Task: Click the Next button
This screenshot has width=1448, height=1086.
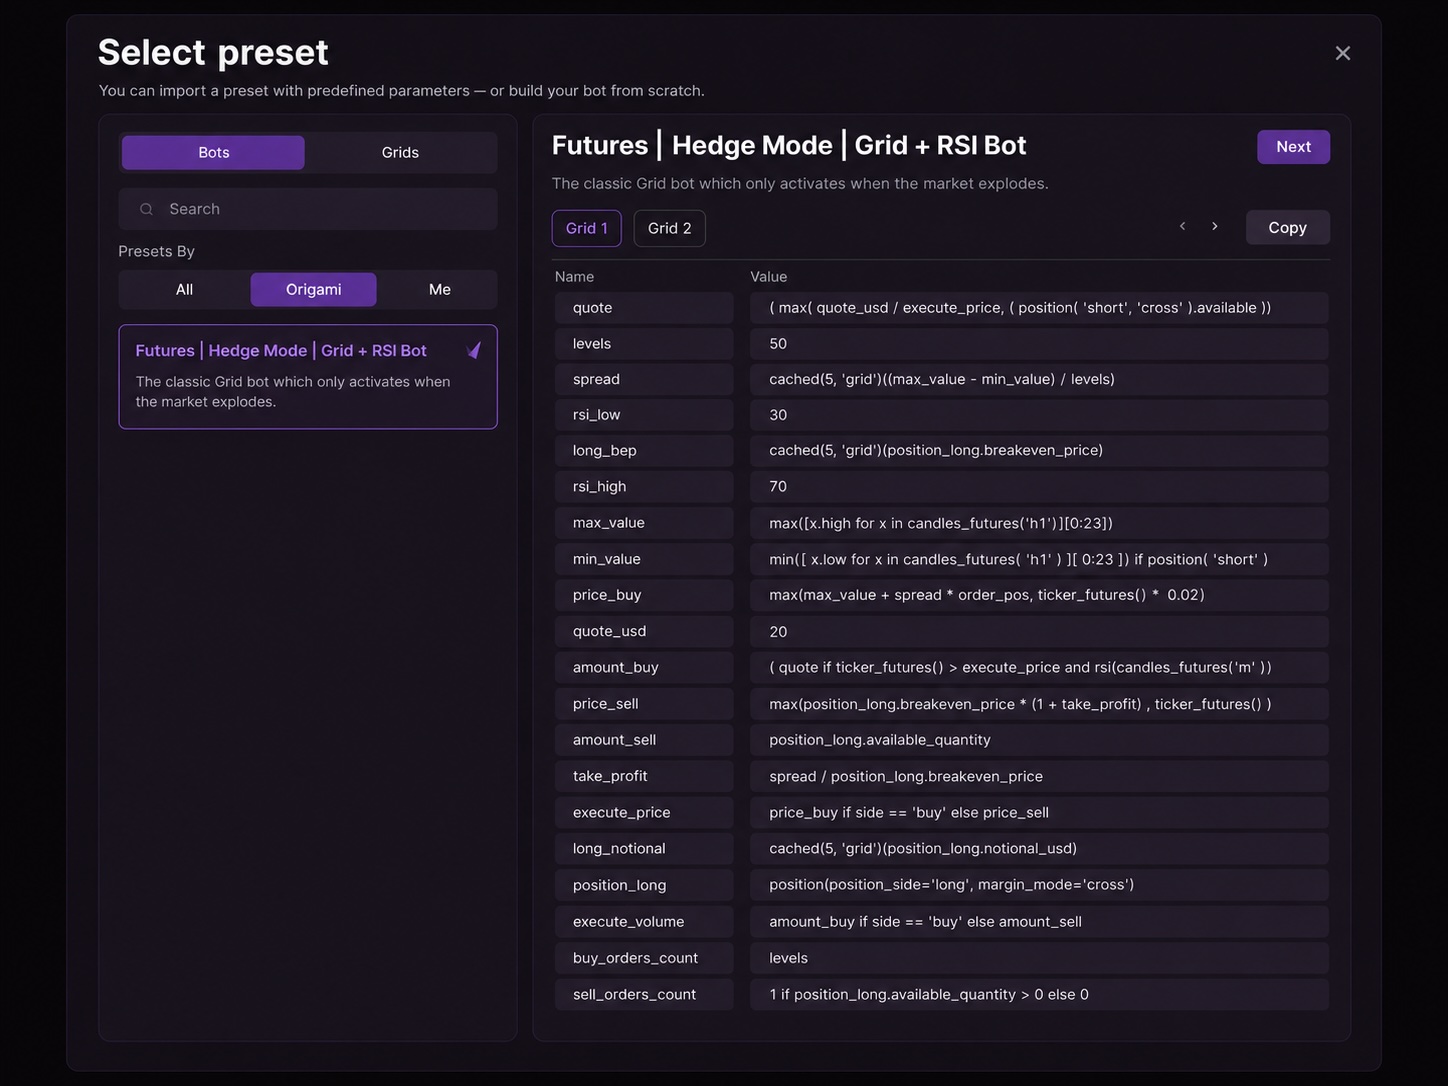Action: click(x=1293, y=147)
